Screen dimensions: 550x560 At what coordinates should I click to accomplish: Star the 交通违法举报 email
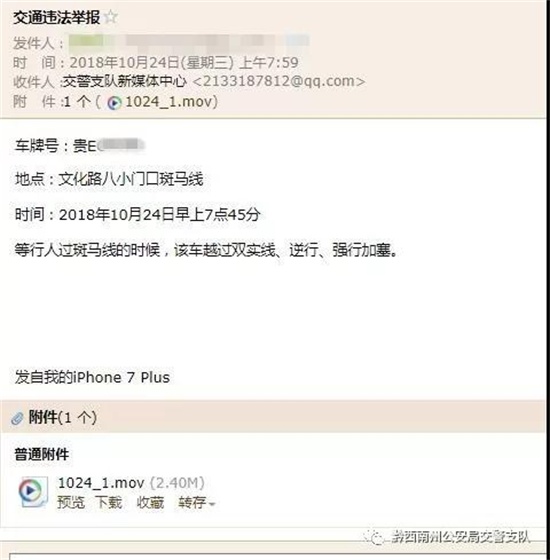tap(111, 16)
